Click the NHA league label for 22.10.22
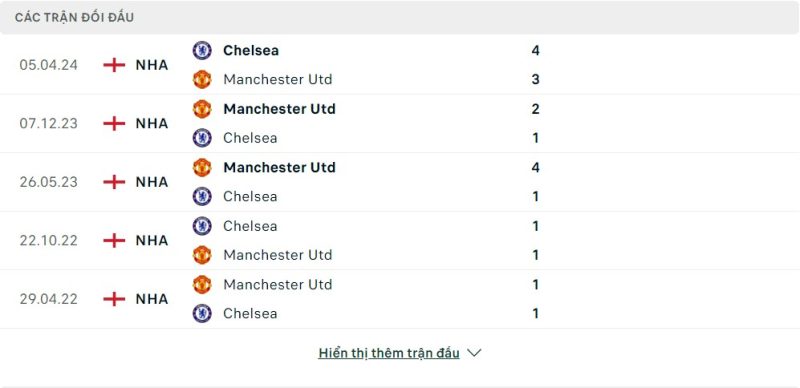Screen dimensions: 800x388 coord(152,240)
